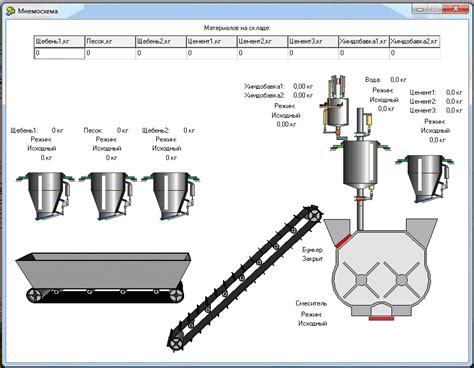Click the Щебень2,кг stock value cell
Screen dimensions: 474x368
[161, 53]
